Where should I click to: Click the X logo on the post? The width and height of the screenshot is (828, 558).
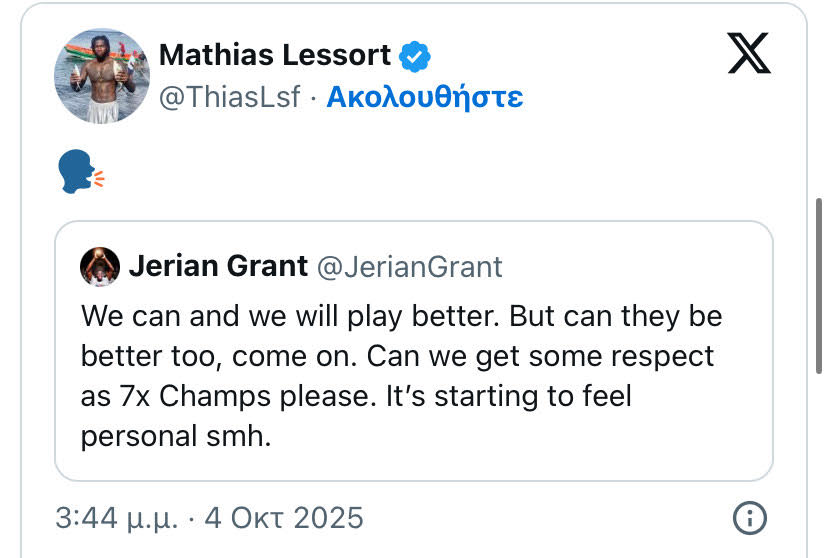coord(749,52)
